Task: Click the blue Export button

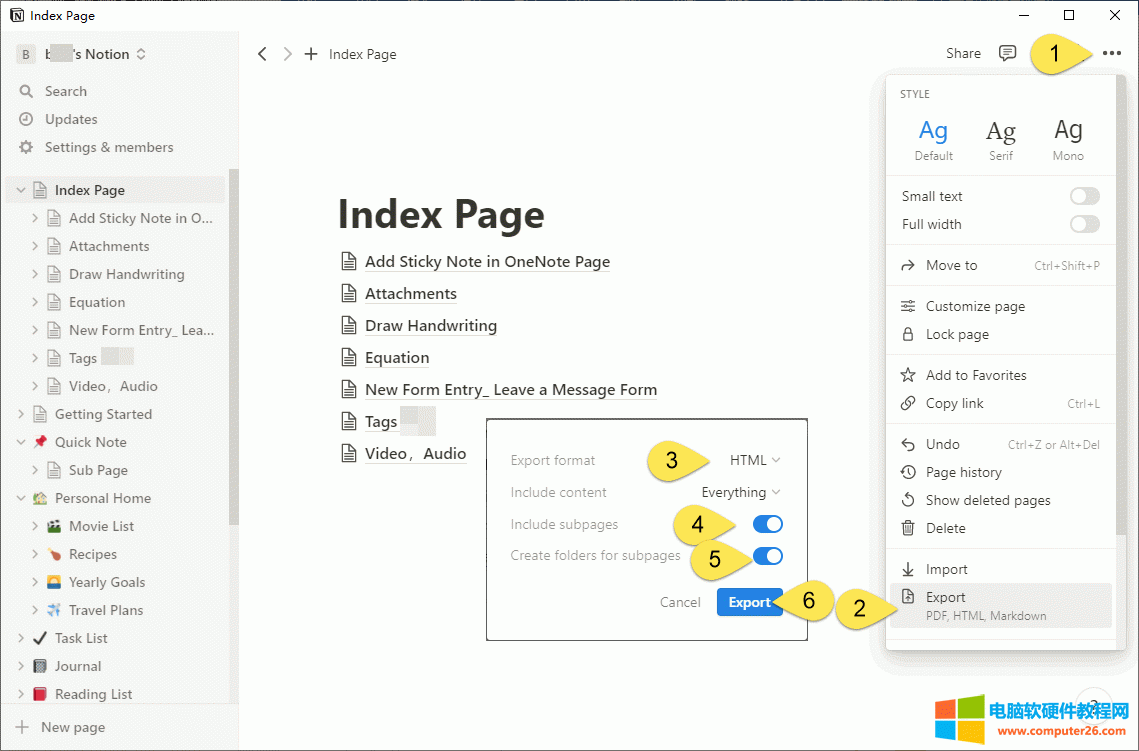Action: [x=749, y=602]
